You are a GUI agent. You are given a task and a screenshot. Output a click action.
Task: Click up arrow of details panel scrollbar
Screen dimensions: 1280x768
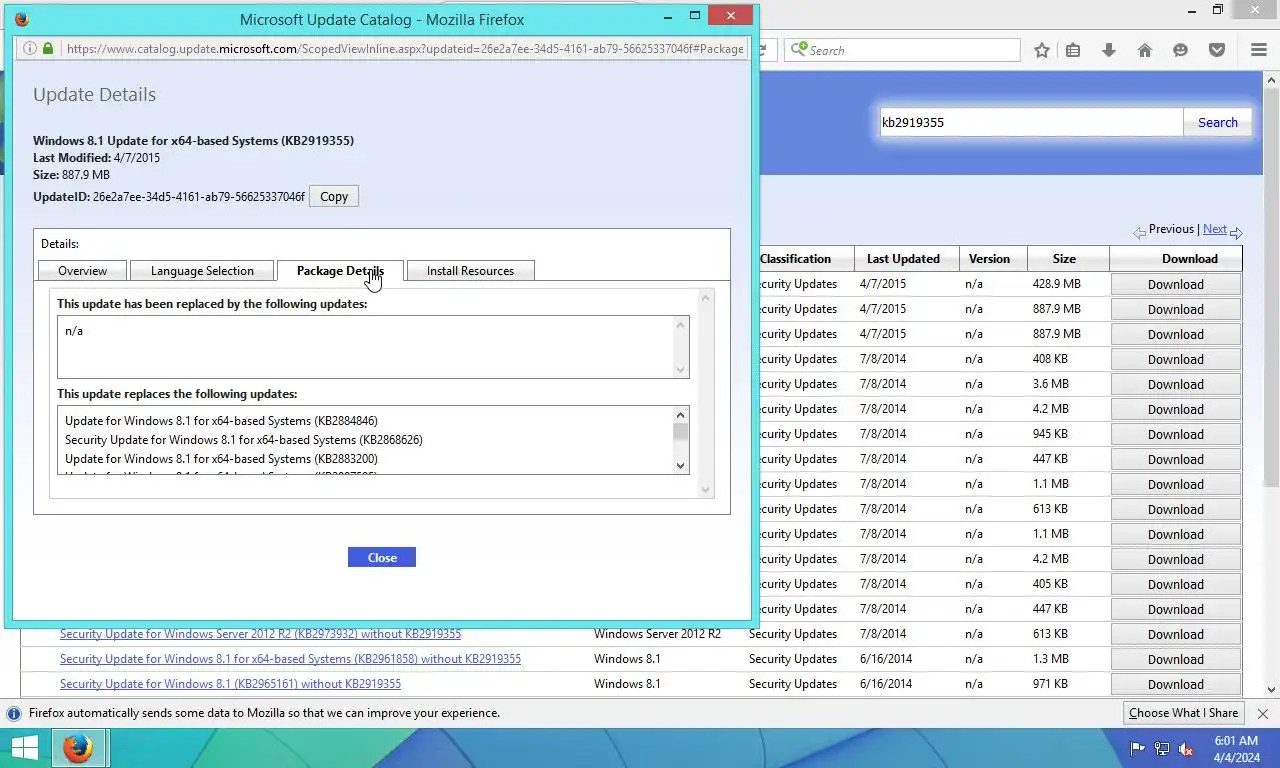[706, 298]
